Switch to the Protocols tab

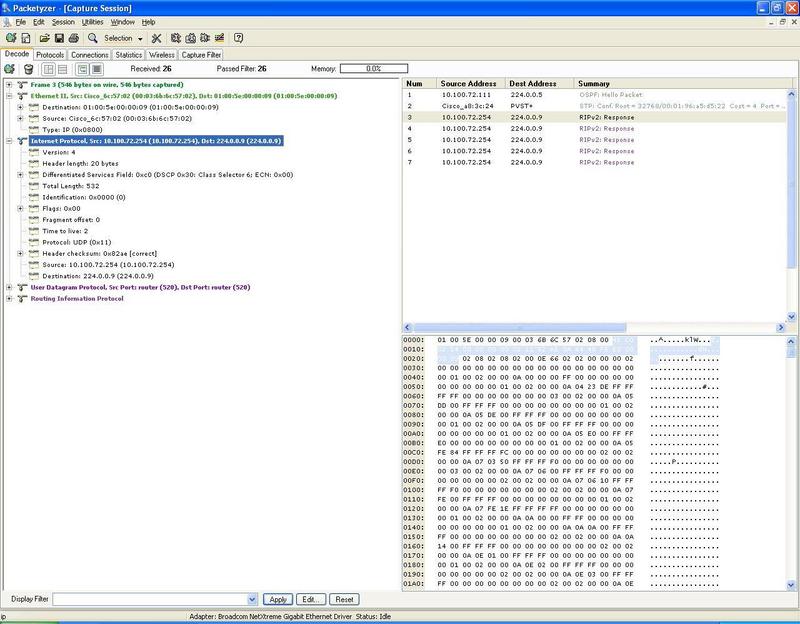50,55
